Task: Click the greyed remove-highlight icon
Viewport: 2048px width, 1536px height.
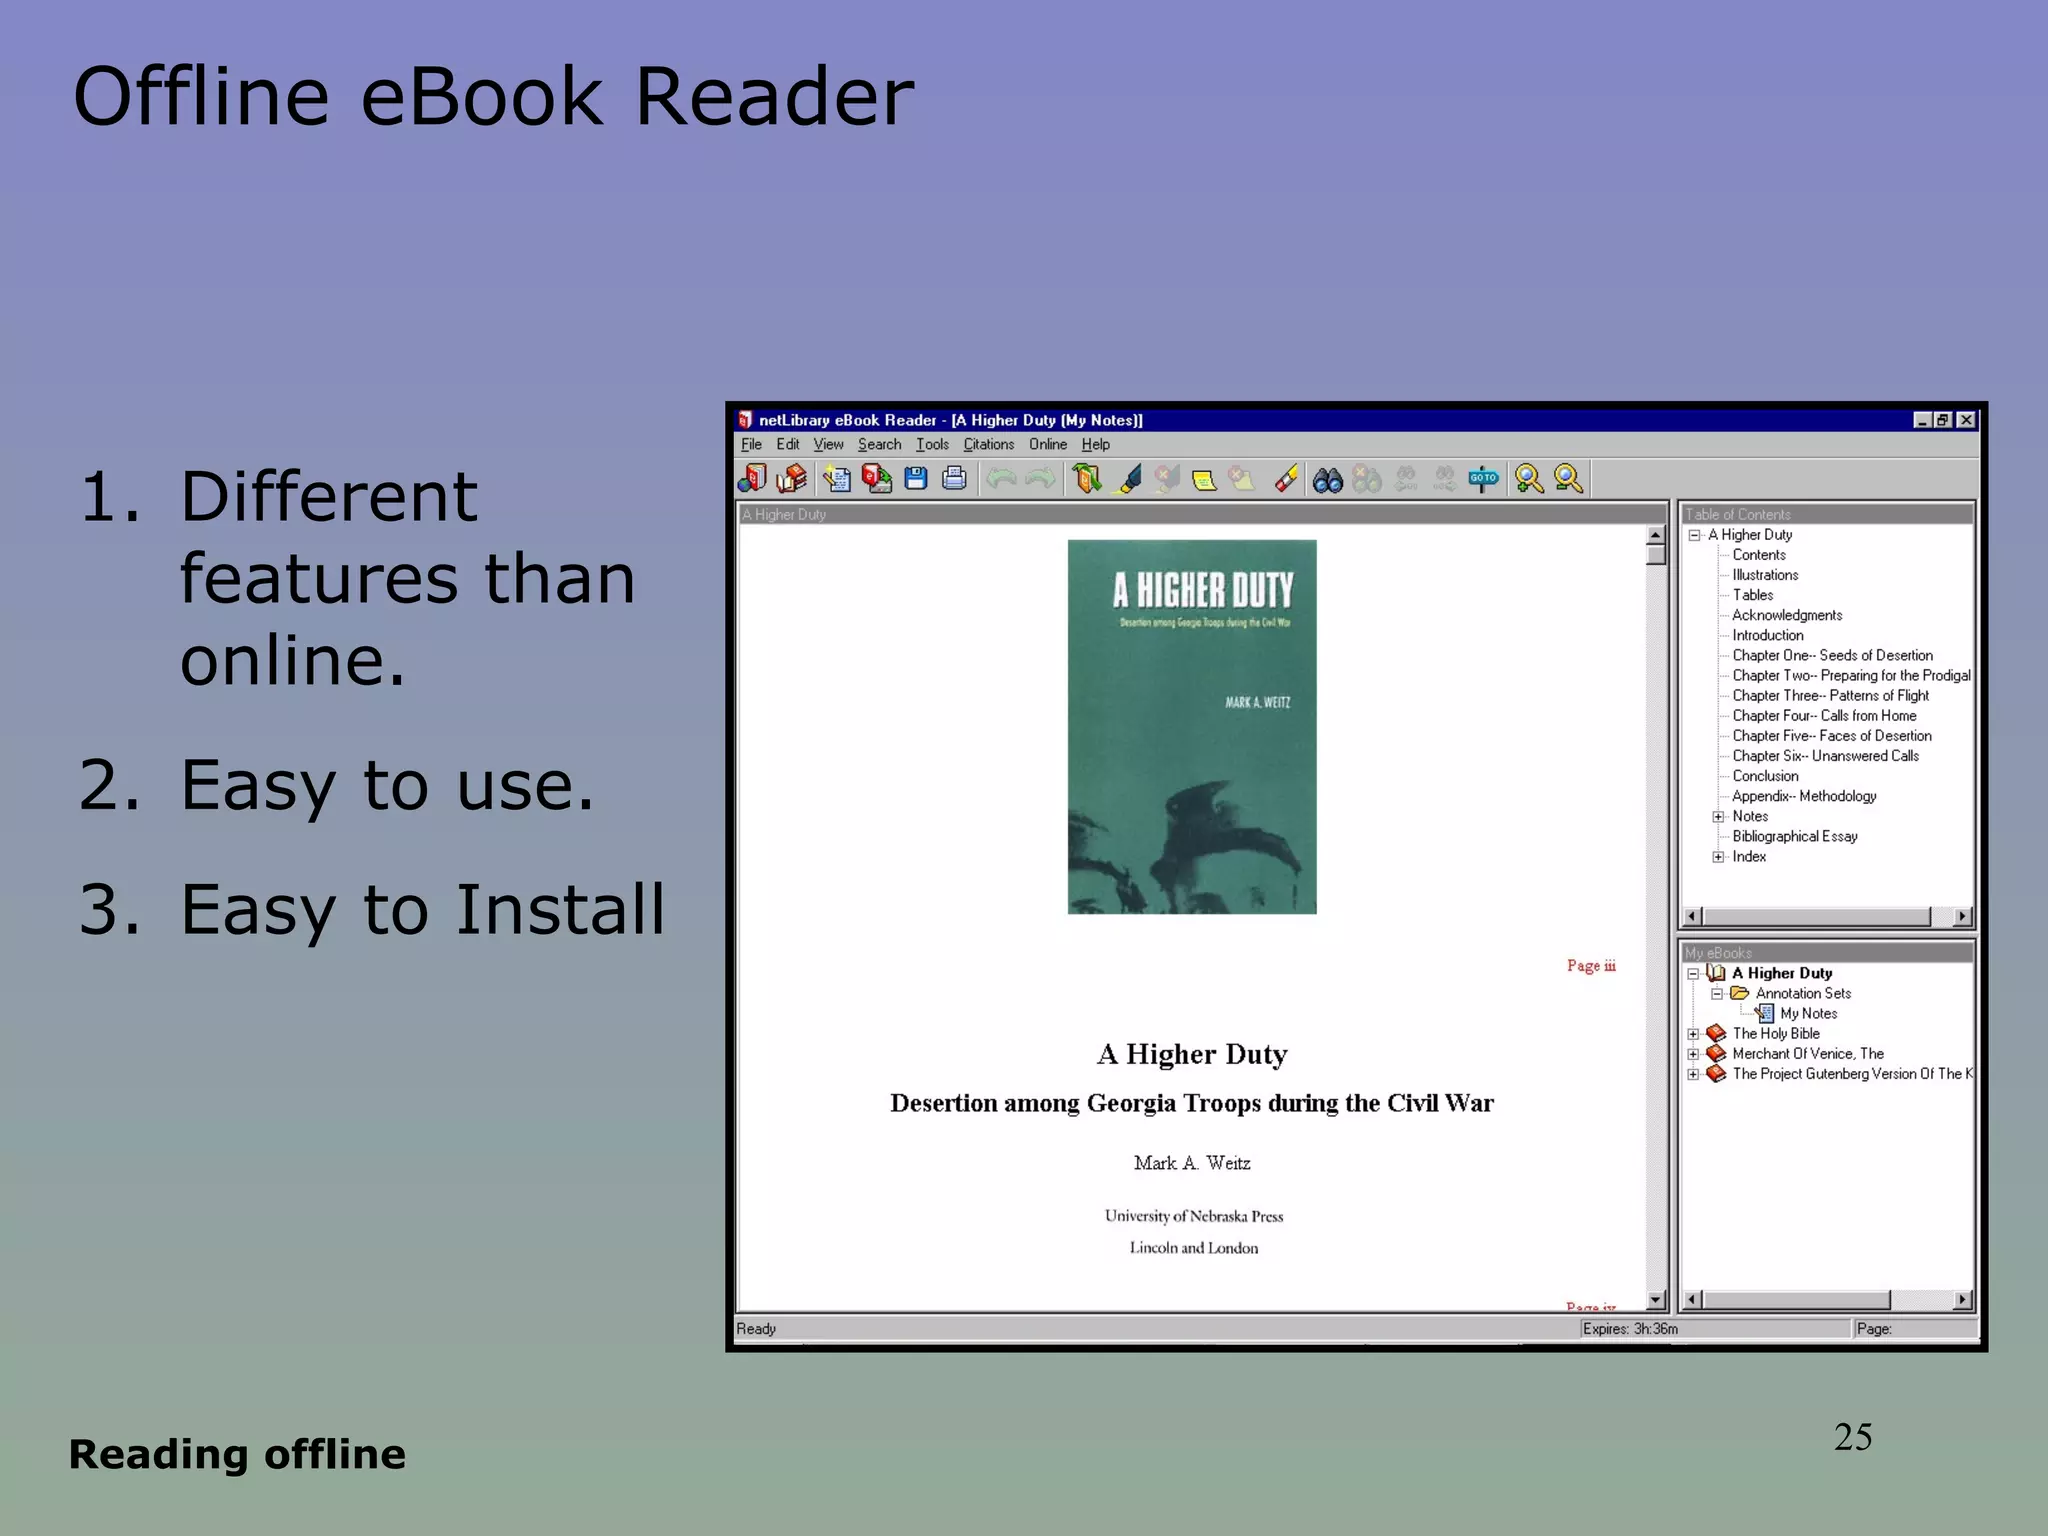Action: click(x=1166, y=479)
